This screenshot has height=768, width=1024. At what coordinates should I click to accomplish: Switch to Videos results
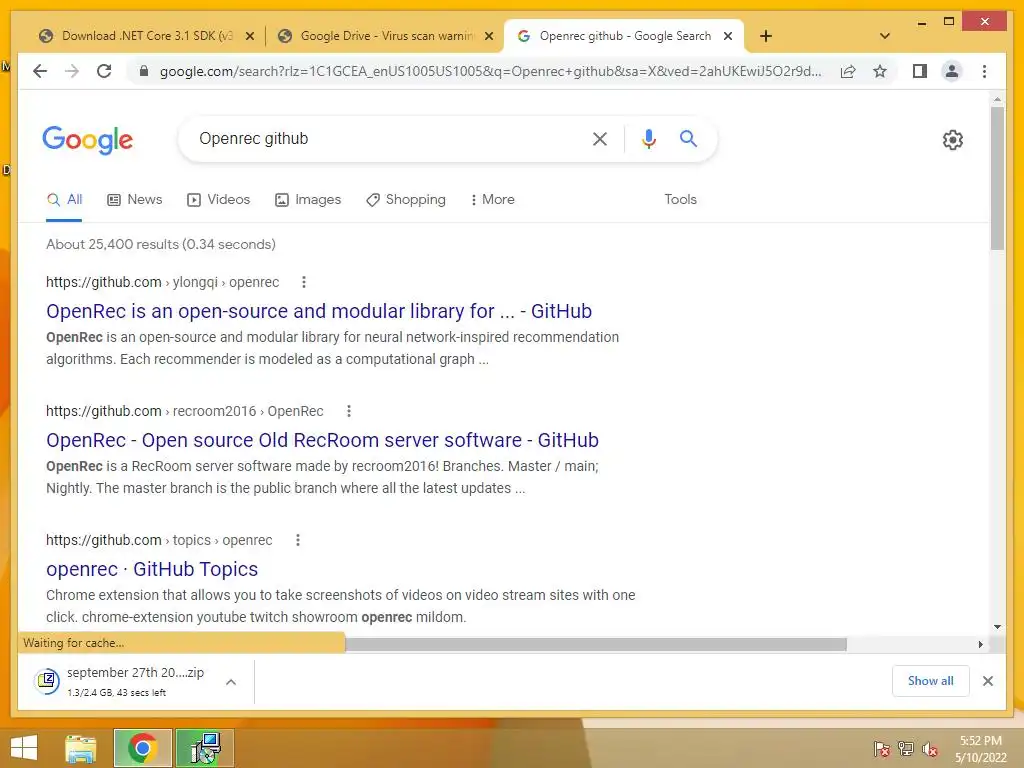pos(218,199)
